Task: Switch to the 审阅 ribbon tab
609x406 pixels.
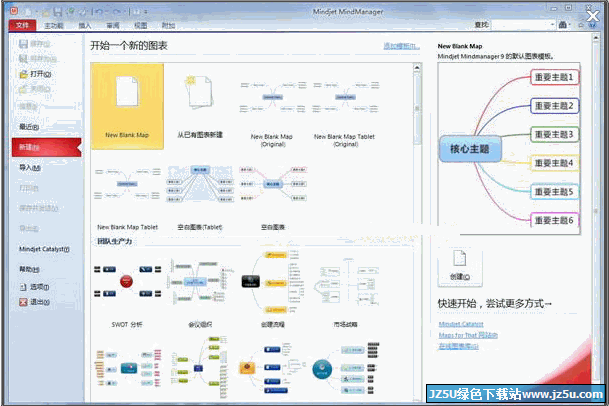Action: point(113,26)
